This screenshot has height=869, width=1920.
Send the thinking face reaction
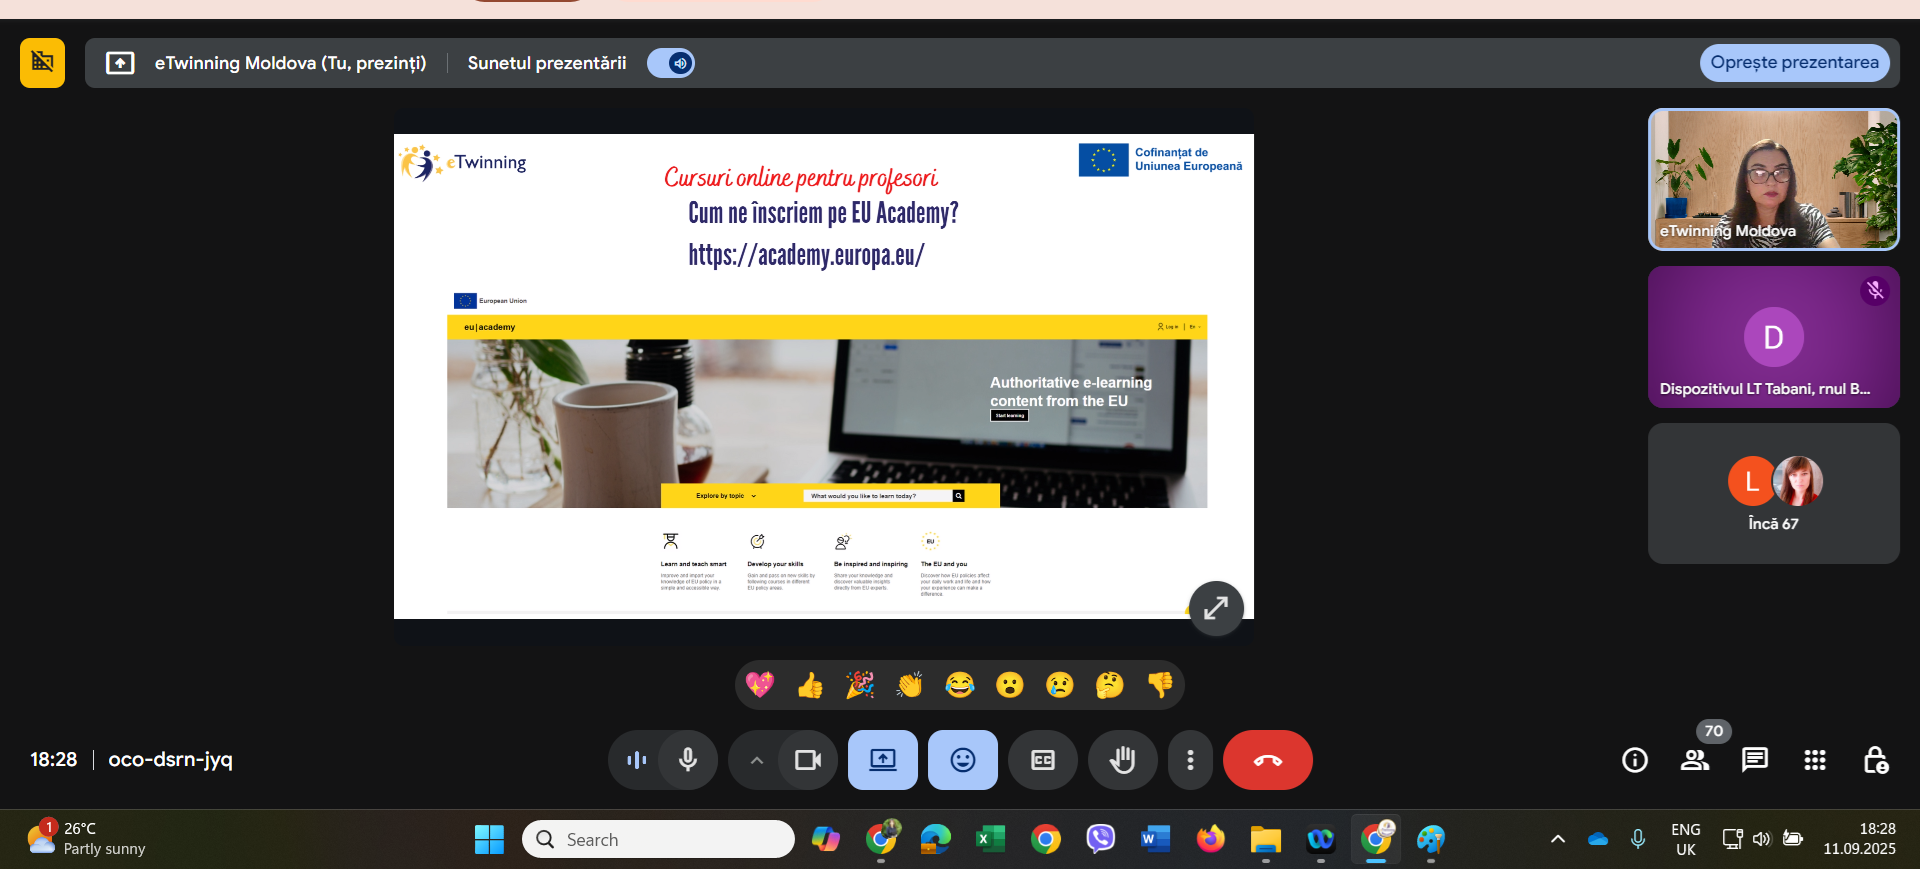1110,685
